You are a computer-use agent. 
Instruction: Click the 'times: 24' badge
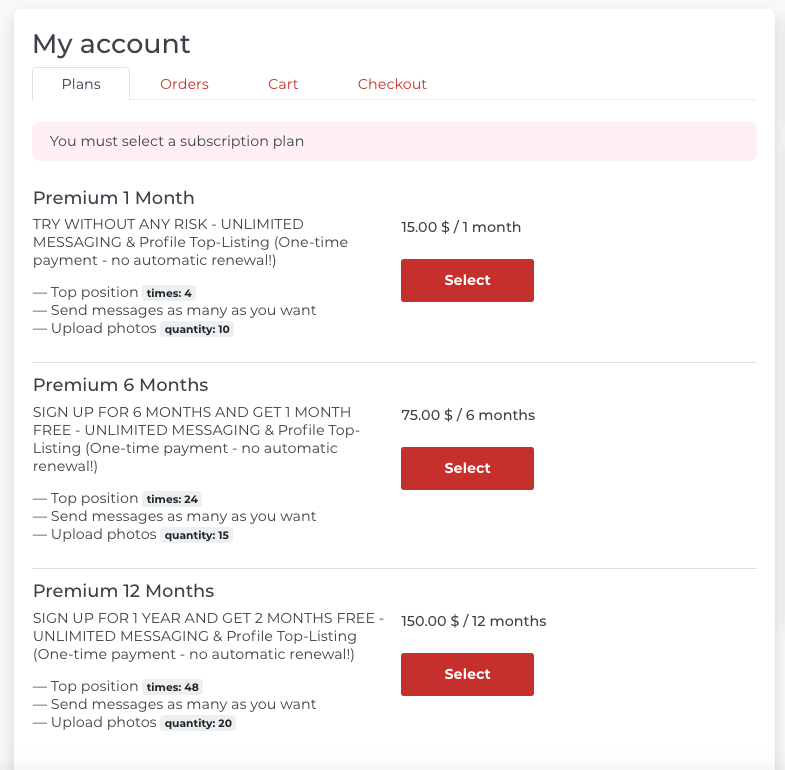(x=172, y=499)
